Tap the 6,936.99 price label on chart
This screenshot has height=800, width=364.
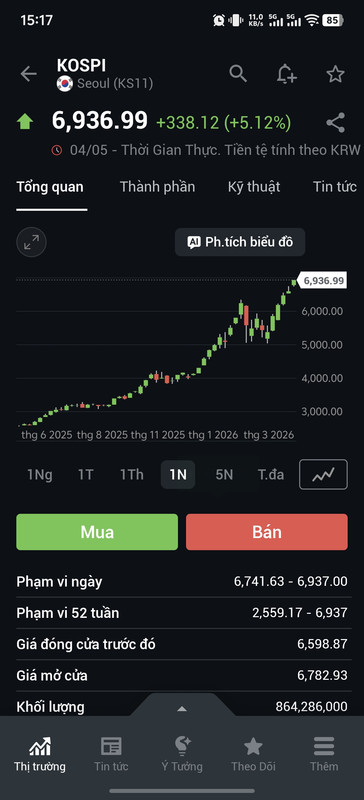tap(323, 281)
